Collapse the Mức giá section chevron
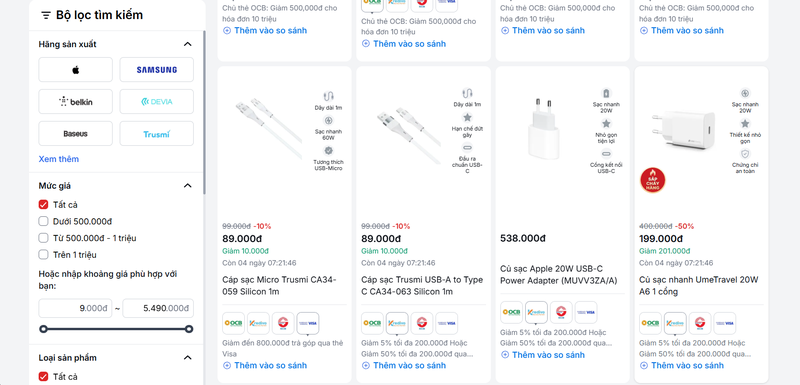Viewport: 800px width, 385px height. click(188, 186)
